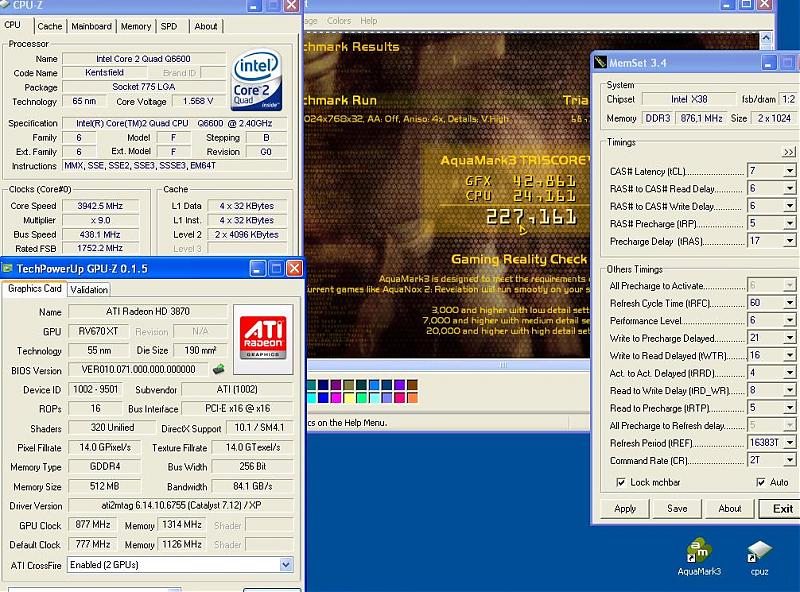
Task: Open the Read to Write Delay (tRD_WR) dropdown
Action: 789,390
